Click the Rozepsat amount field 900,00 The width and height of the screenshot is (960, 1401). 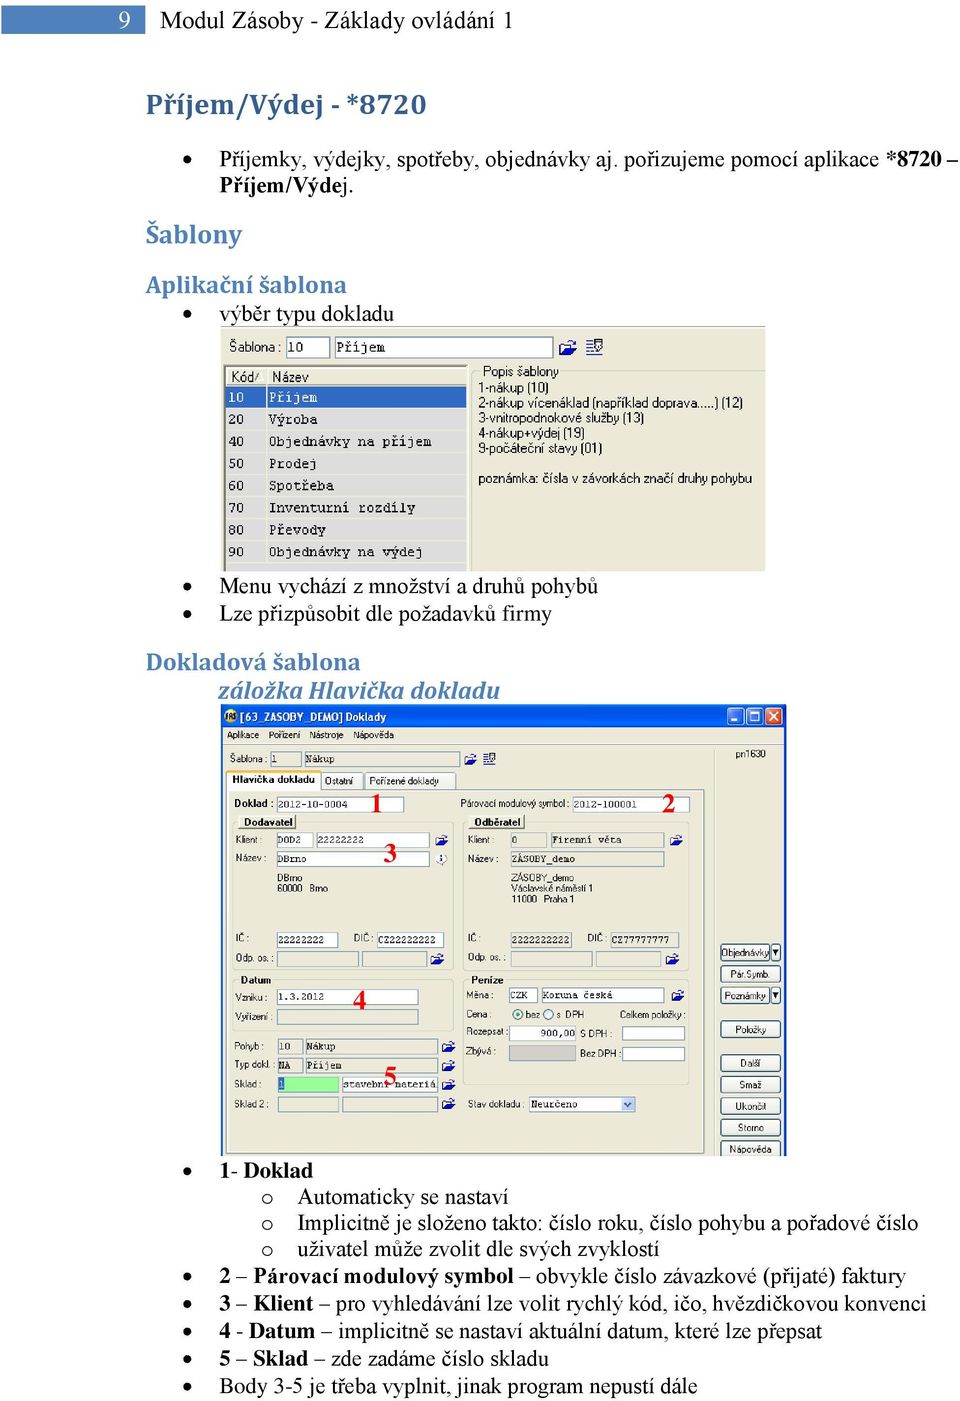point(542,1033)
